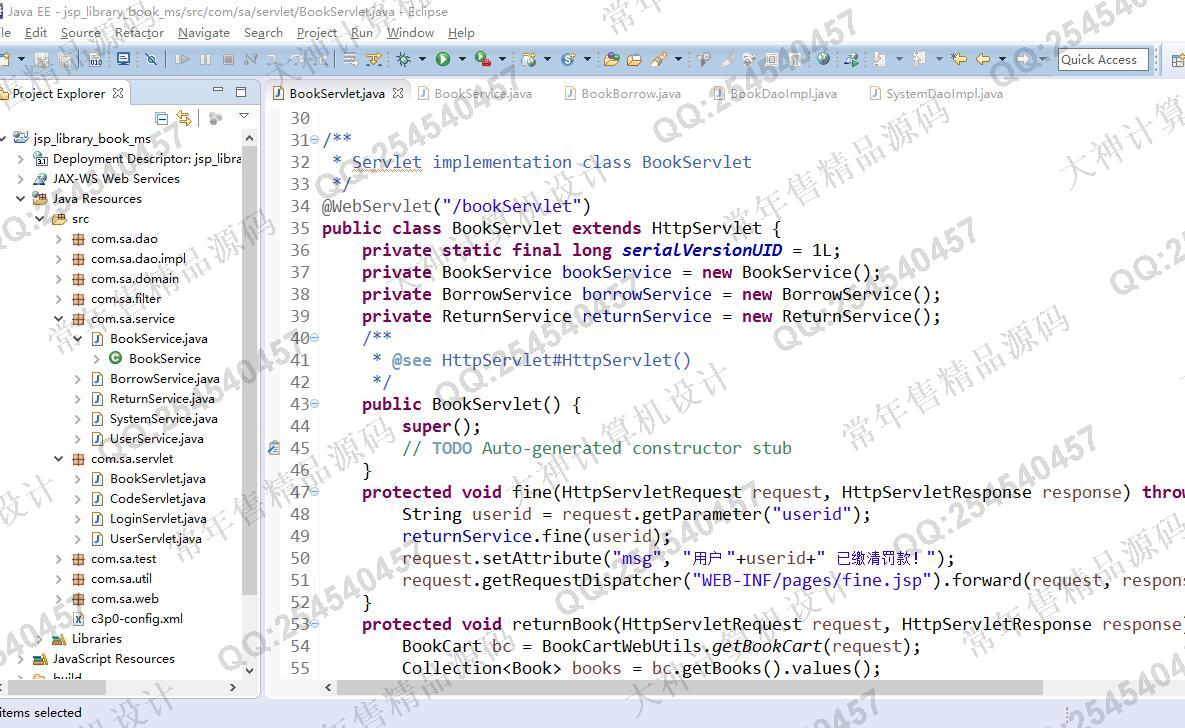Click the Suspend pause icon

(206, 59)
